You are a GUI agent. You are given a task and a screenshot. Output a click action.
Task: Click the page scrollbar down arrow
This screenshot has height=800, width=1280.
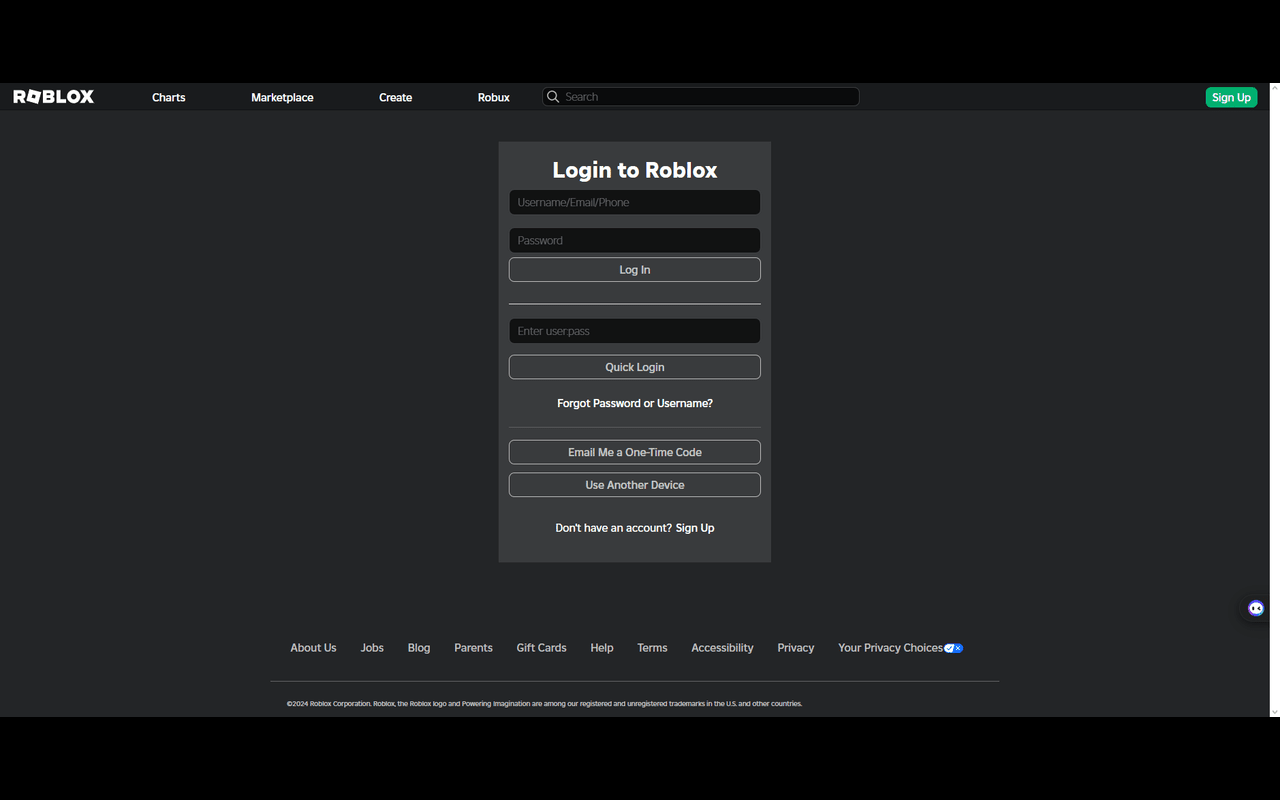[x=1274, y=711]
